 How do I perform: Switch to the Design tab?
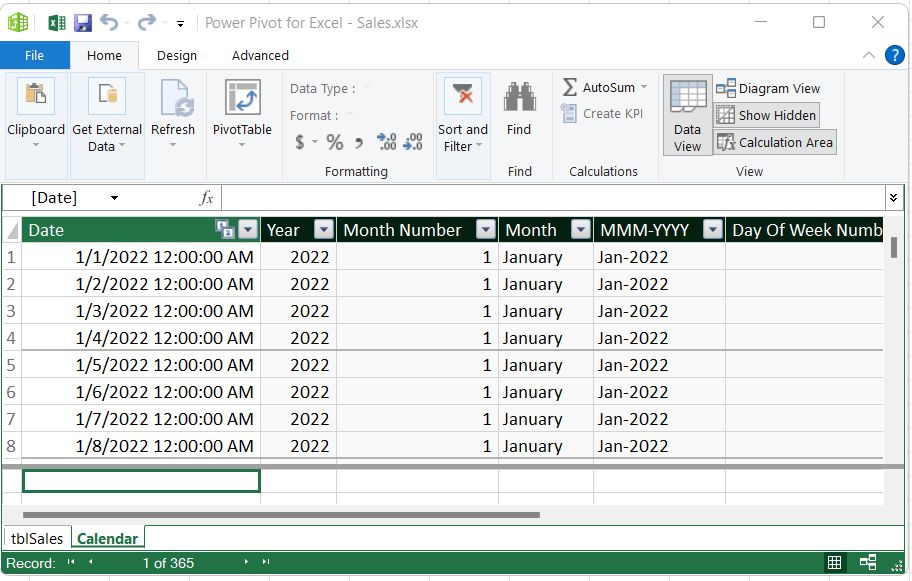coord(177,55)
